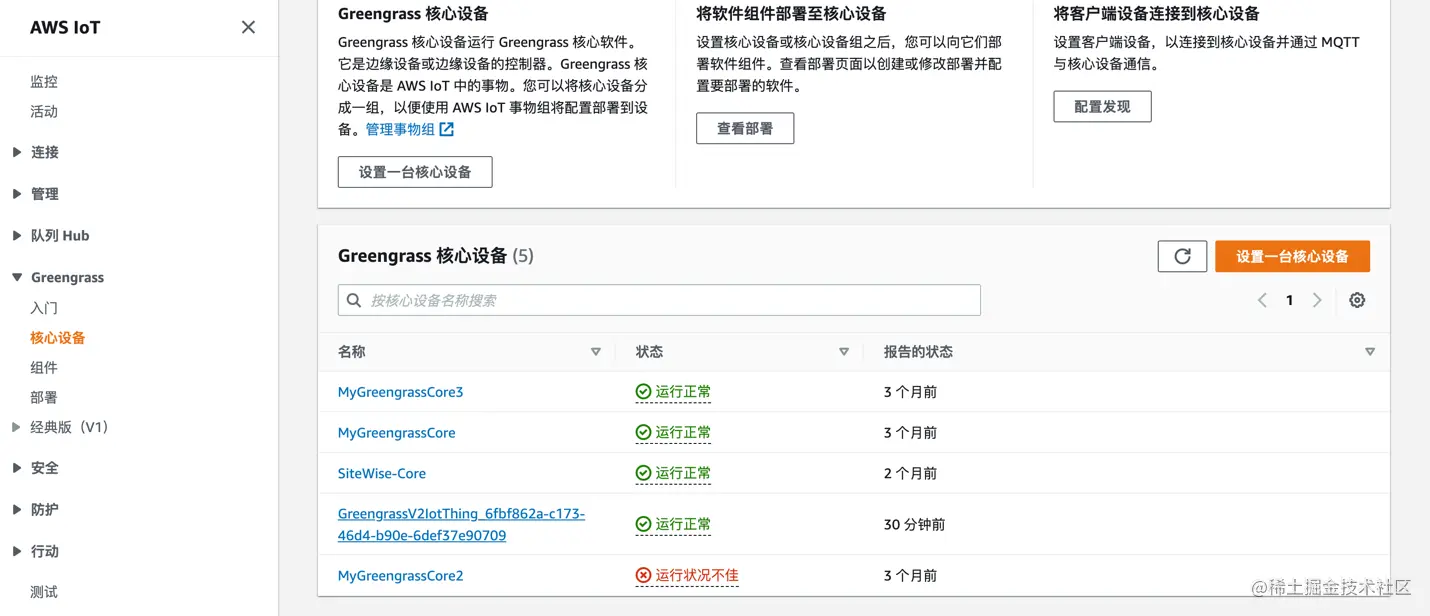Click 运行正常 status for GreengrassV2IotThing
This screenshot has width=1430, height=616.
click(x=683, y=524)
